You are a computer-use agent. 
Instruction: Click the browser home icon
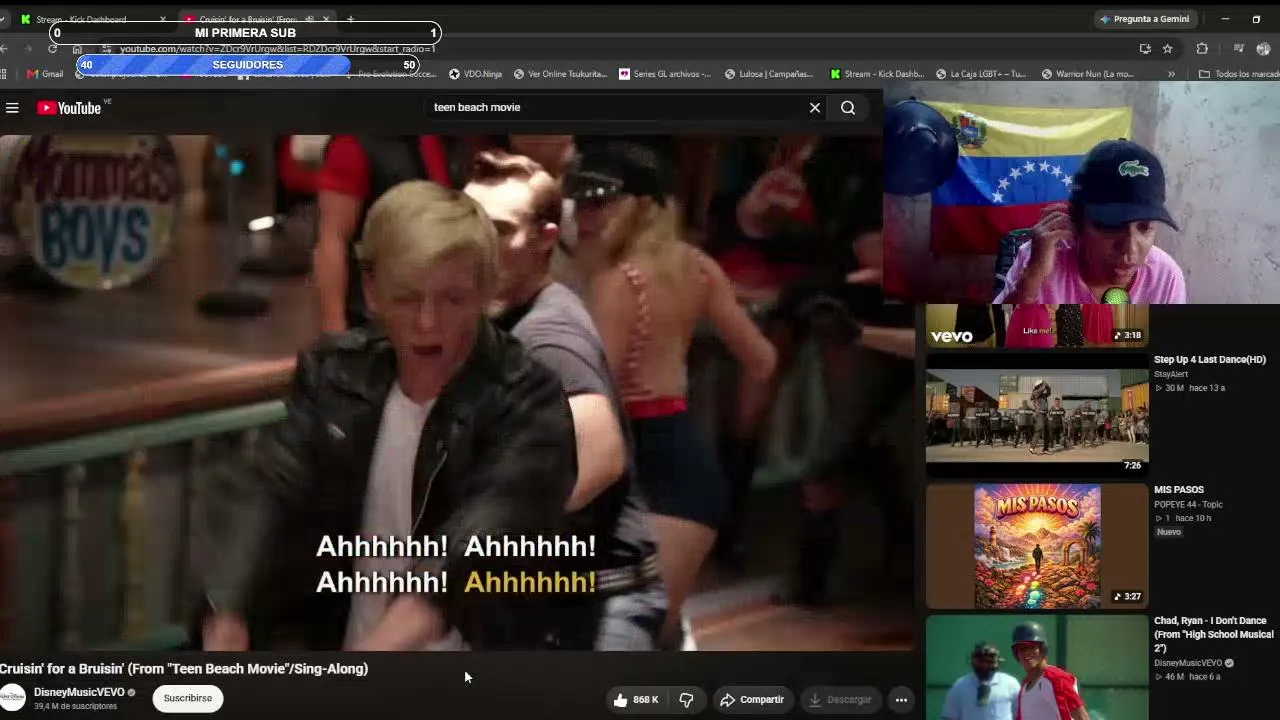click(77, 48)
